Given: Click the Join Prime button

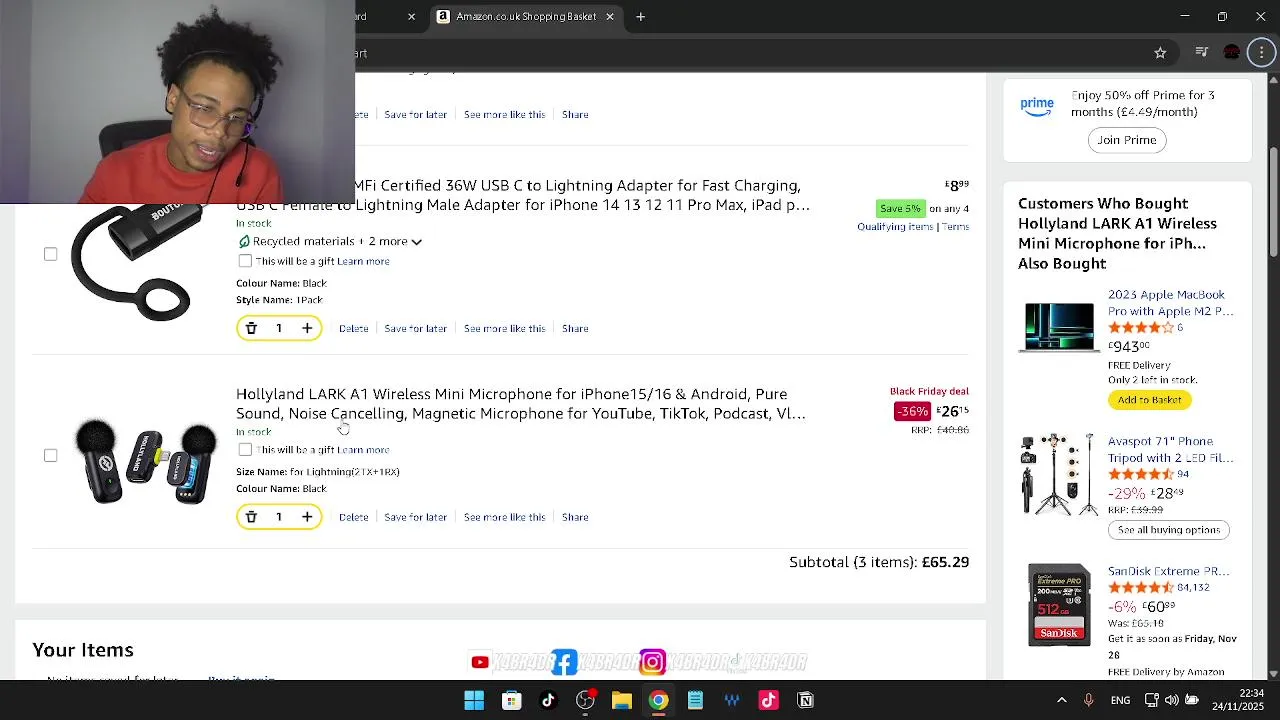Looking at the screenshot, I should (x=1127, y=140).
